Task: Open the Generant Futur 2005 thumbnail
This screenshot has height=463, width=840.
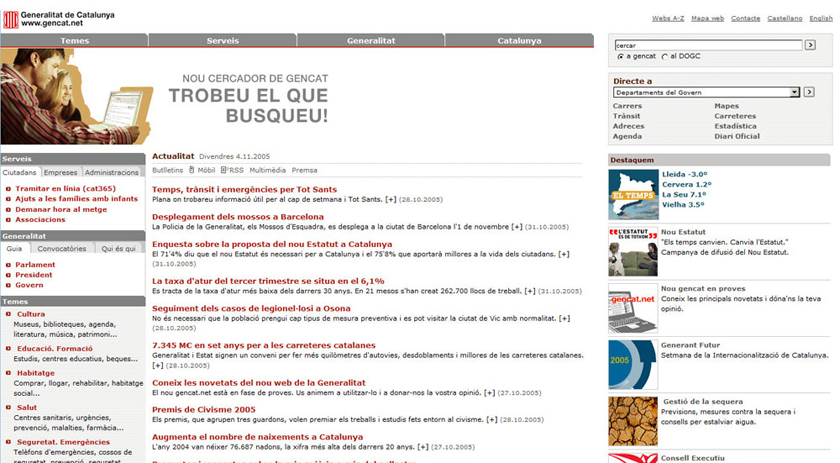Action: pos(633,364)
